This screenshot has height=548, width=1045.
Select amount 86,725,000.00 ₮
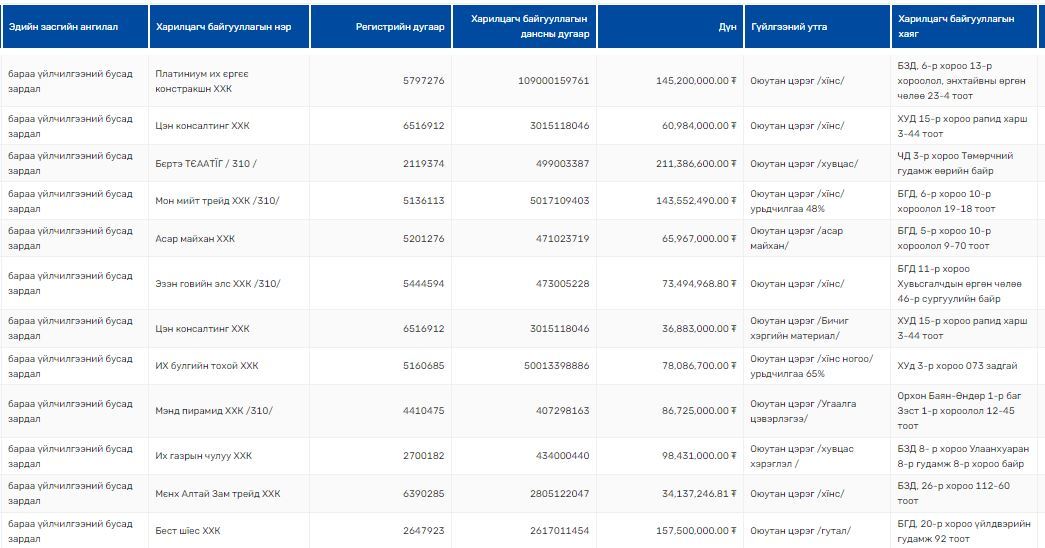[x=699, y=411]
